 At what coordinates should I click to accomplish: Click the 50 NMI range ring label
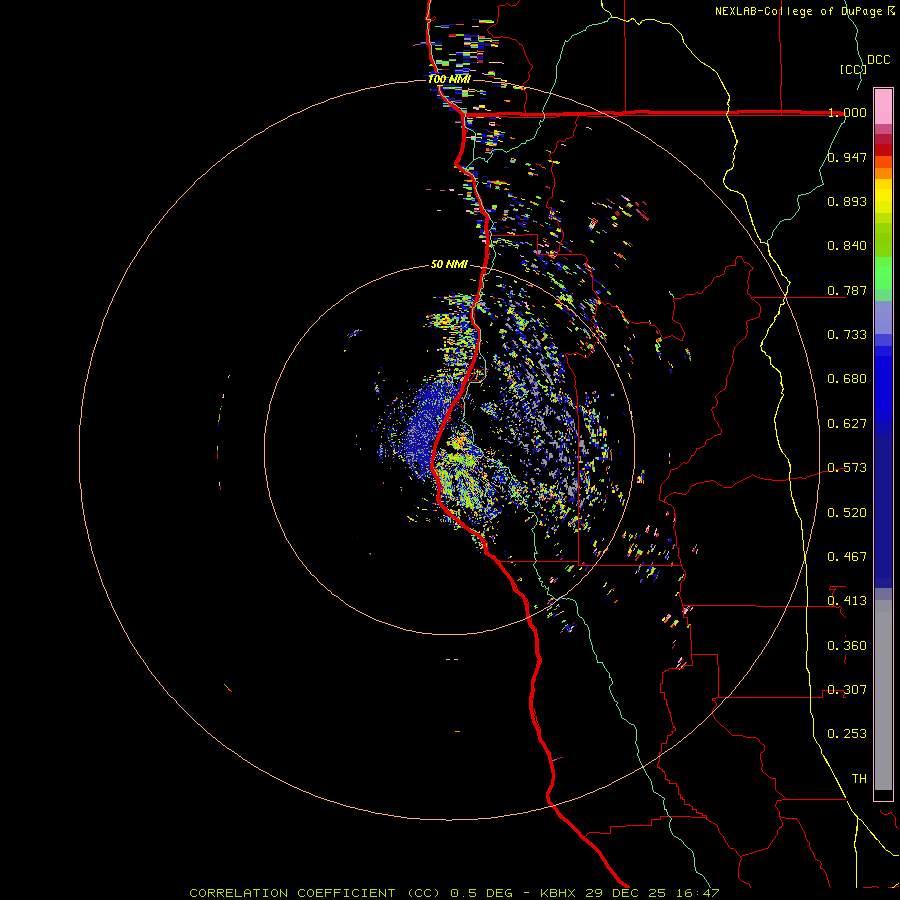pyautogui.click(x=449, y=264)
